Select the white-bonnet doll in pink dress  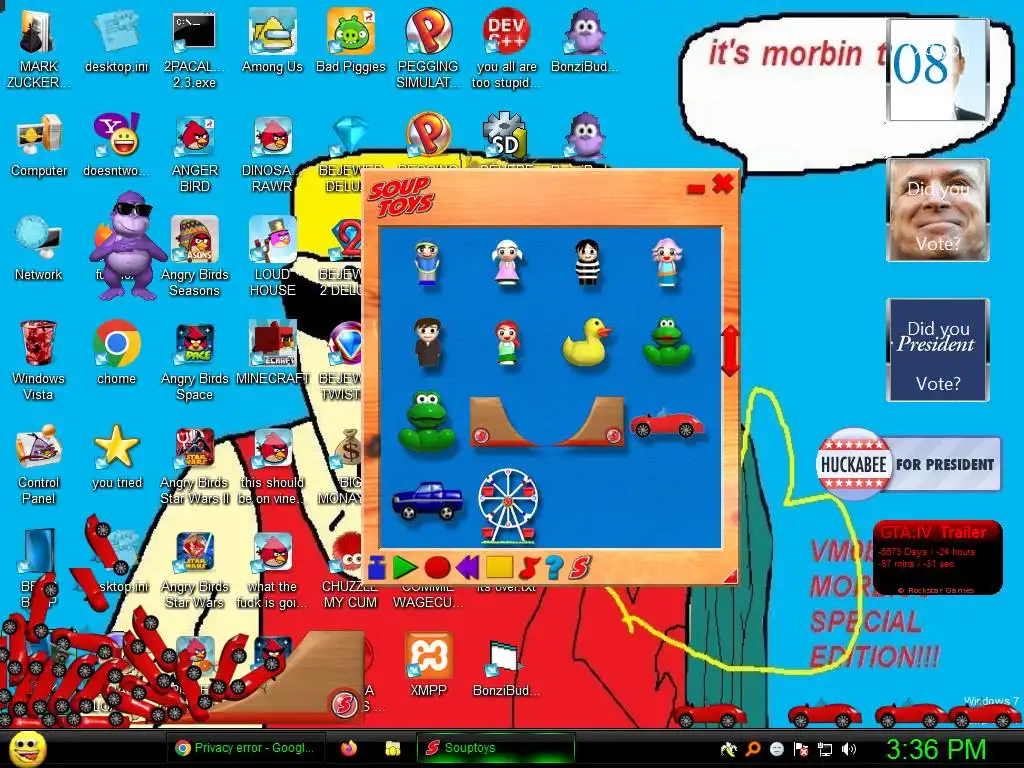point(507,262)
